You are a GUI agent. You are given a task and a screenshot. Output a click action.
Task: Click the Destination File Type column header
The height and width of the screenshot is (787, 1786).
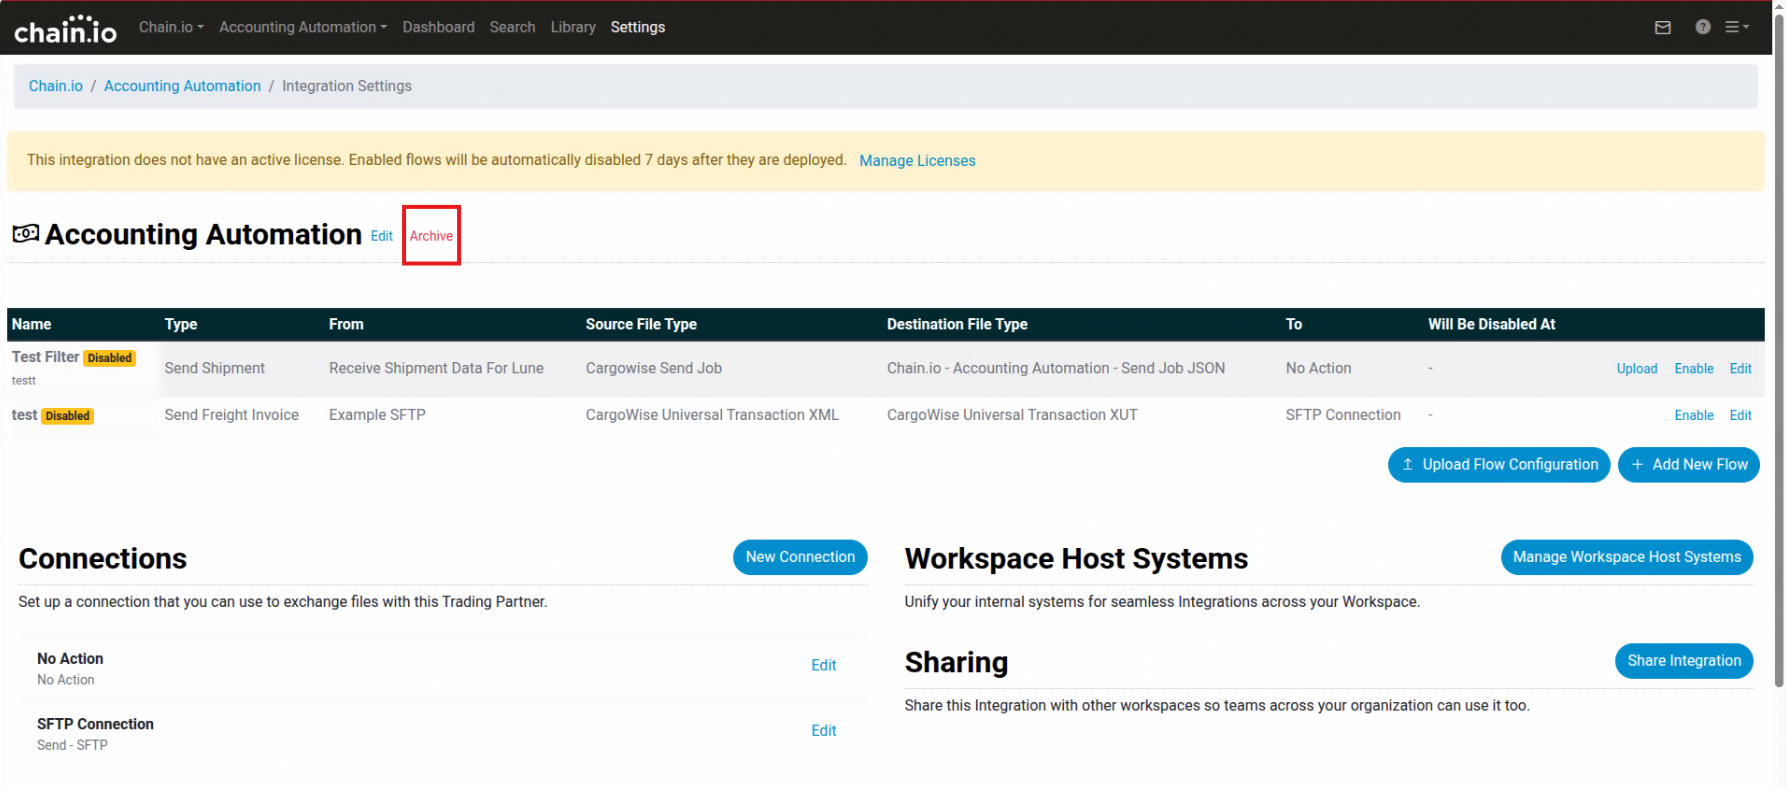pos(957,324)
